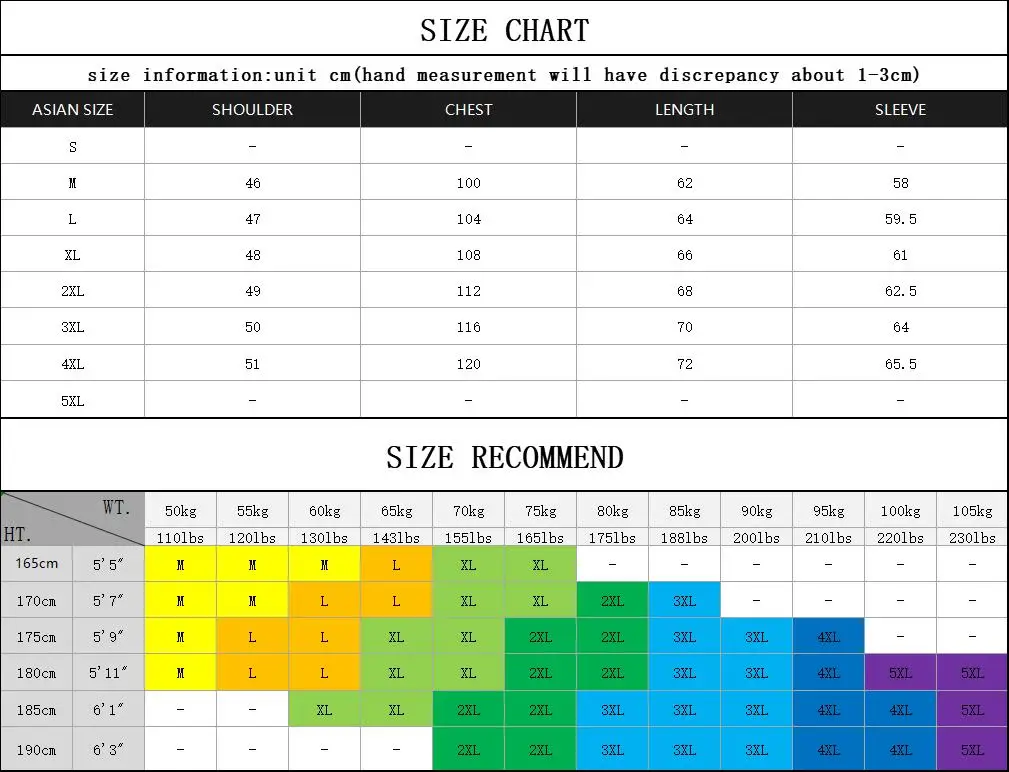Click the LENGTH column header
1009x772 pixels.
tap(685, 109)
